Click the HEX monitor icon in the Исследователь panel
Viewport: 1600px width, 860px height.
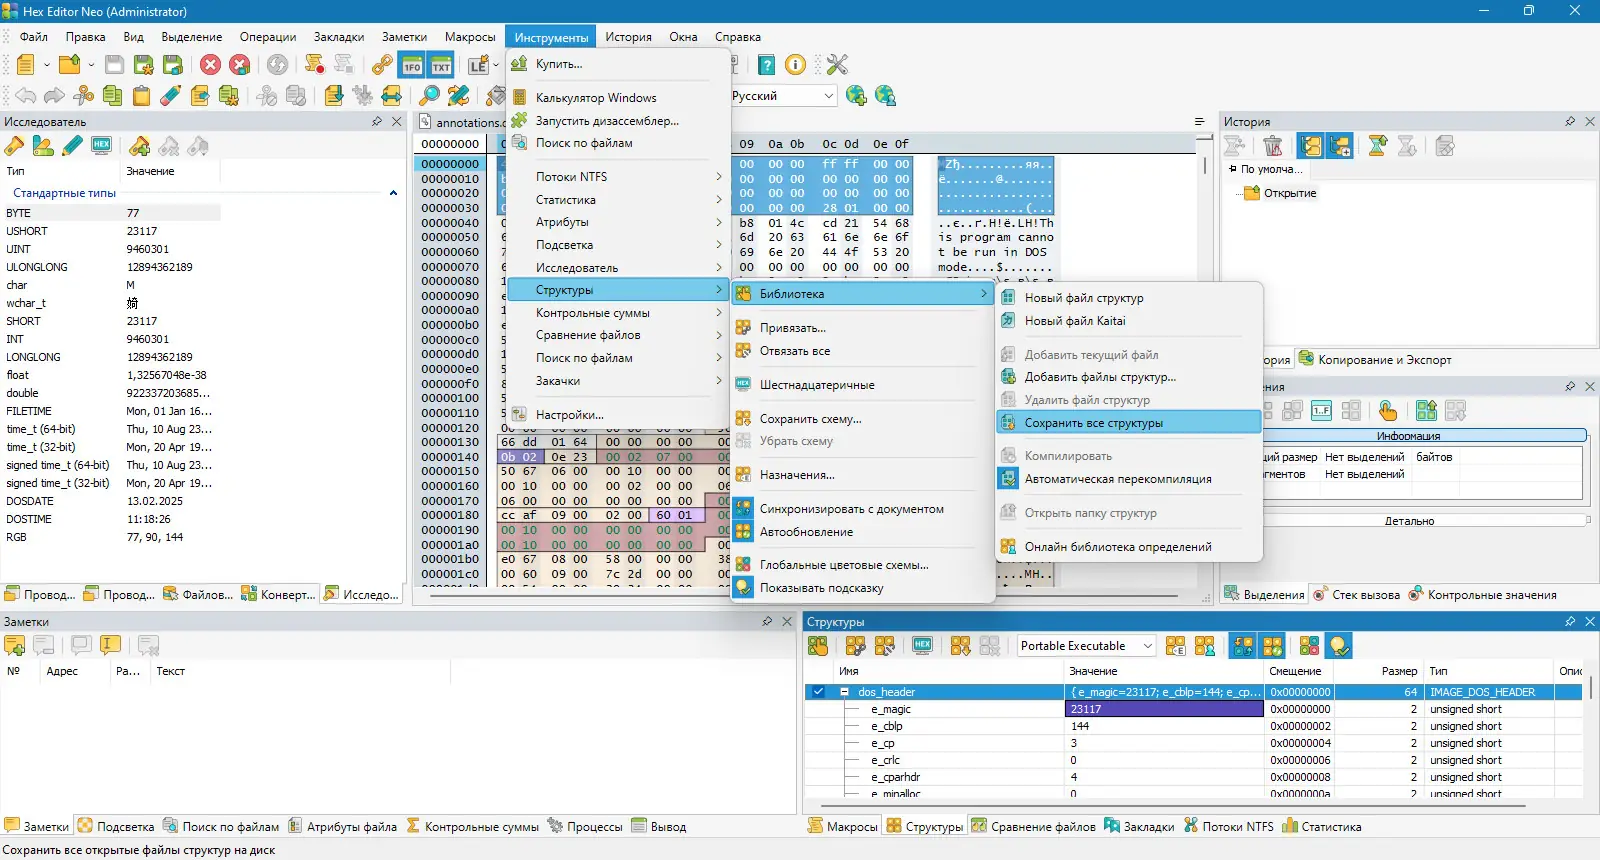[x=101, y=146]
